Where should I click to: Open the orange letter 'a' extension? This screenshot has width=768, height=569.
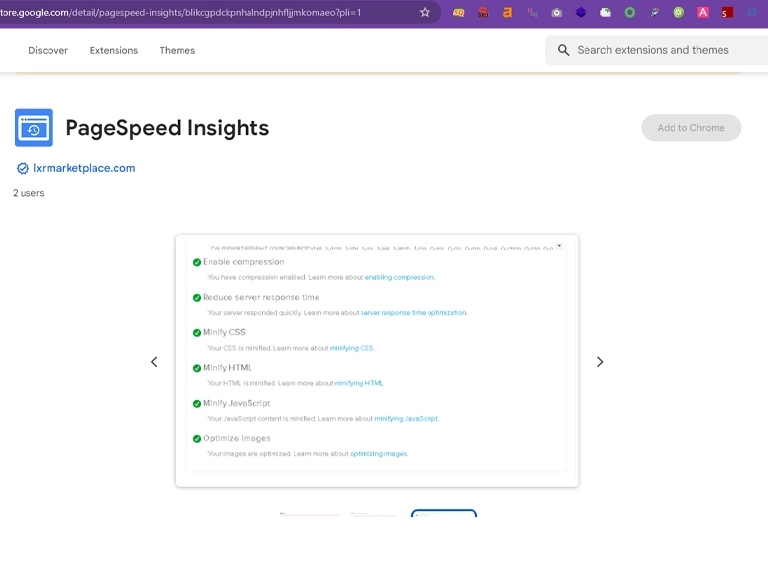pyautogui.click(x=507, y=13)
